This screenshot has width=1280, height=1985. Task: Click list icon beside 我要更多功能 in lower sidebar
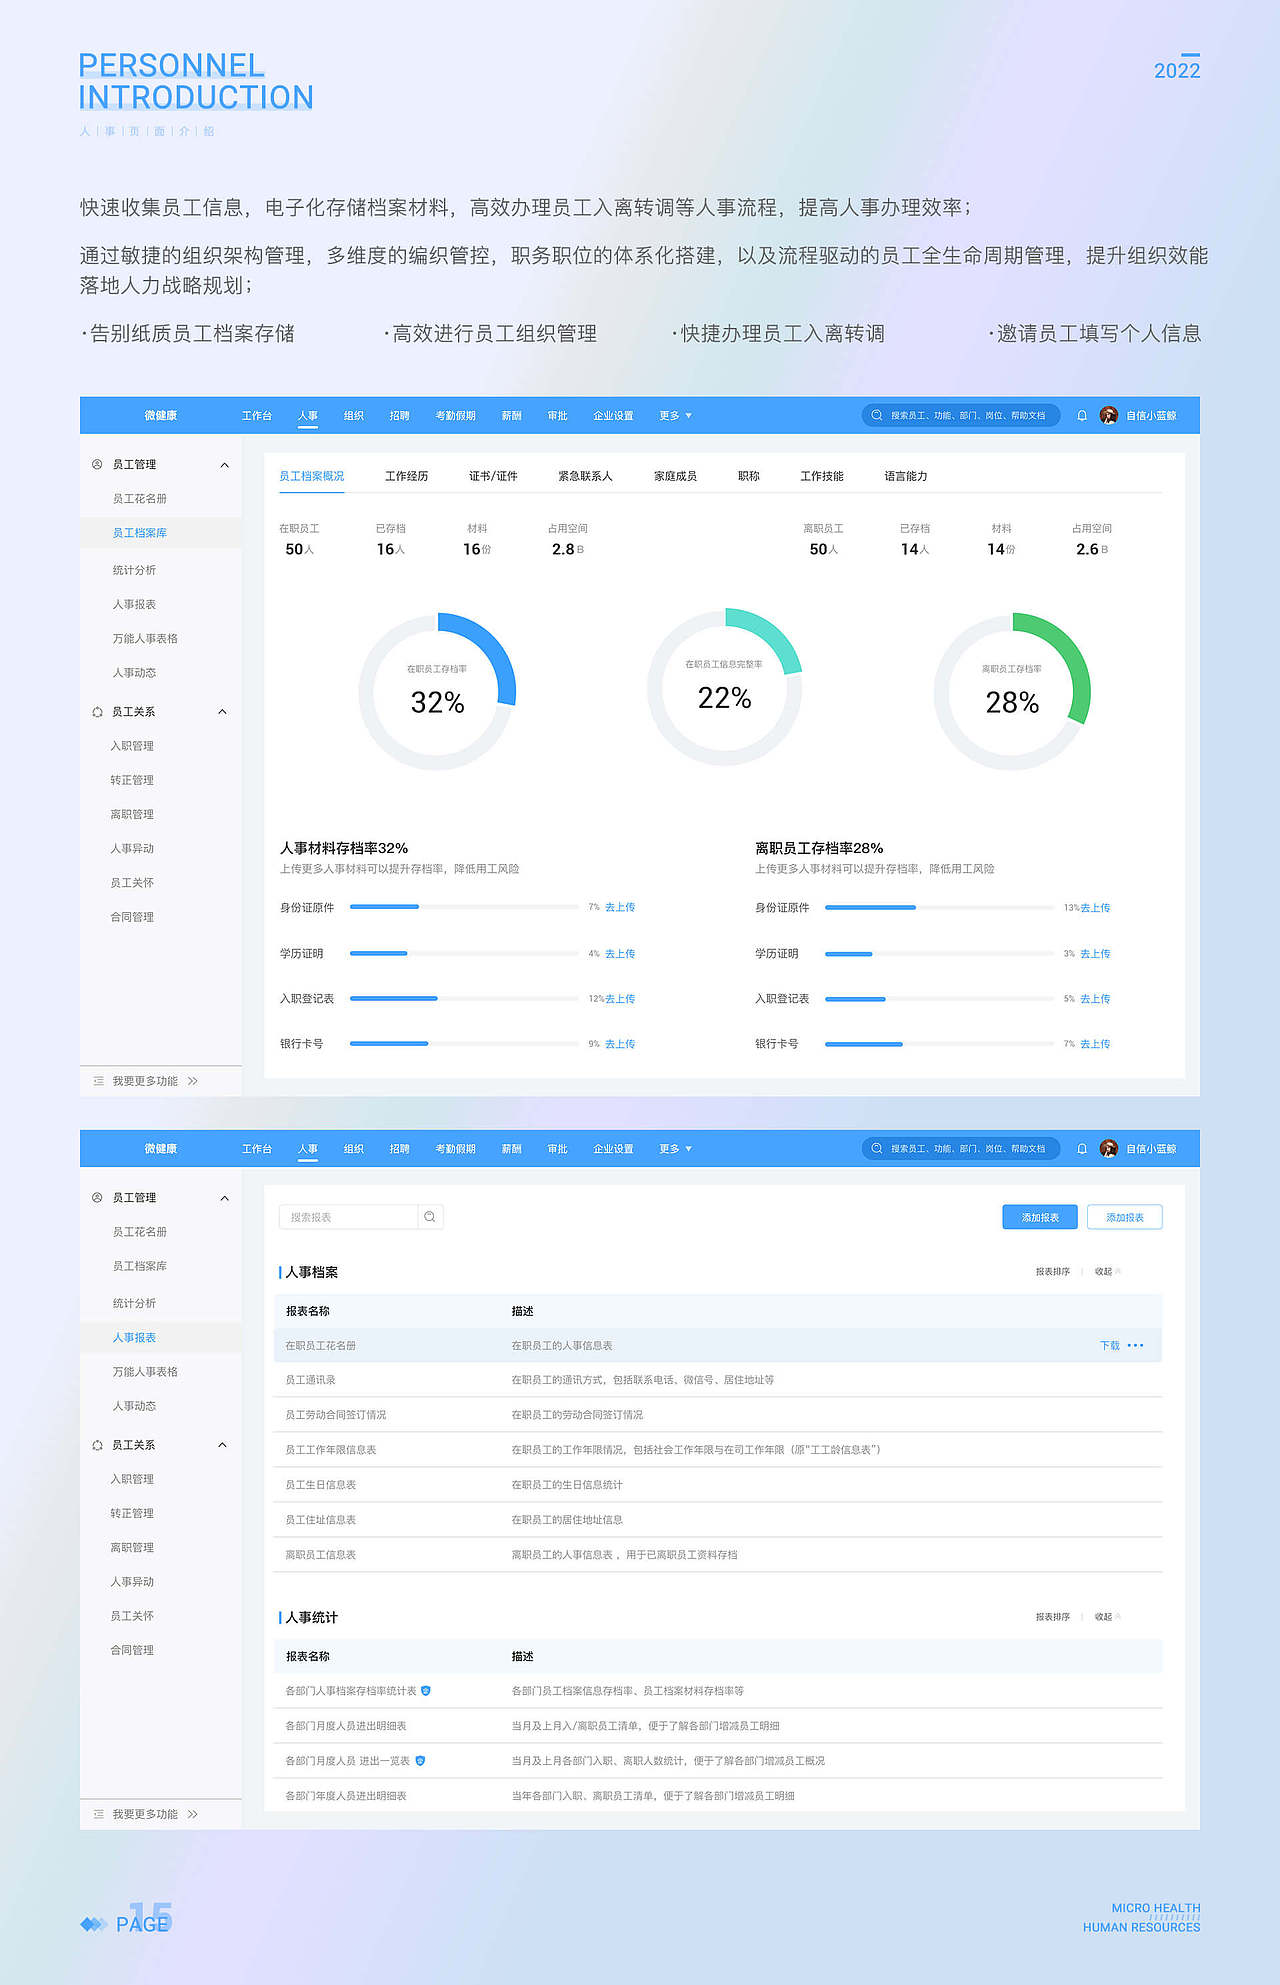point(98,1814)
